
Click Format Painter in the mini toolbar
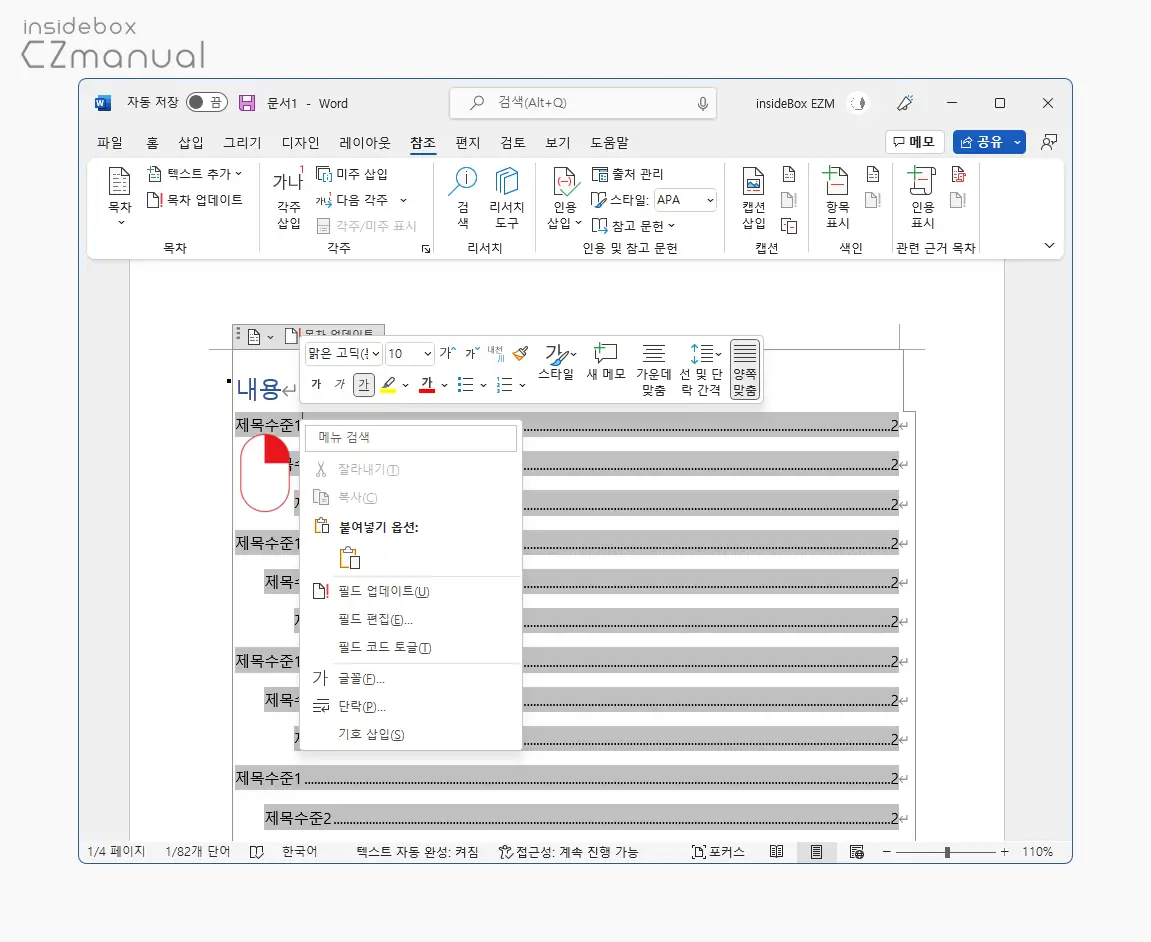[520, 354]
